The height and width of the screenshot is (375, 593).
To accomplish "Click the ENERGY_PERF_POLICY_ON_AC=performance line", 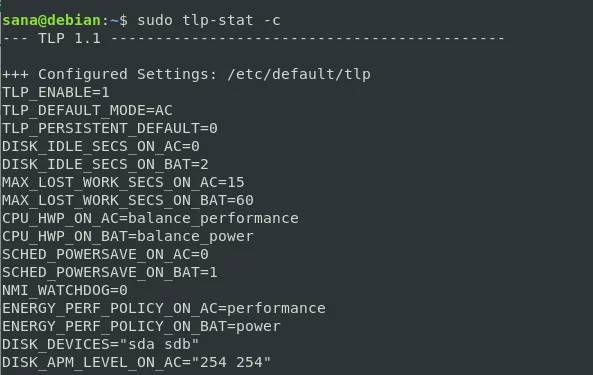I will (x=164, y=309).
